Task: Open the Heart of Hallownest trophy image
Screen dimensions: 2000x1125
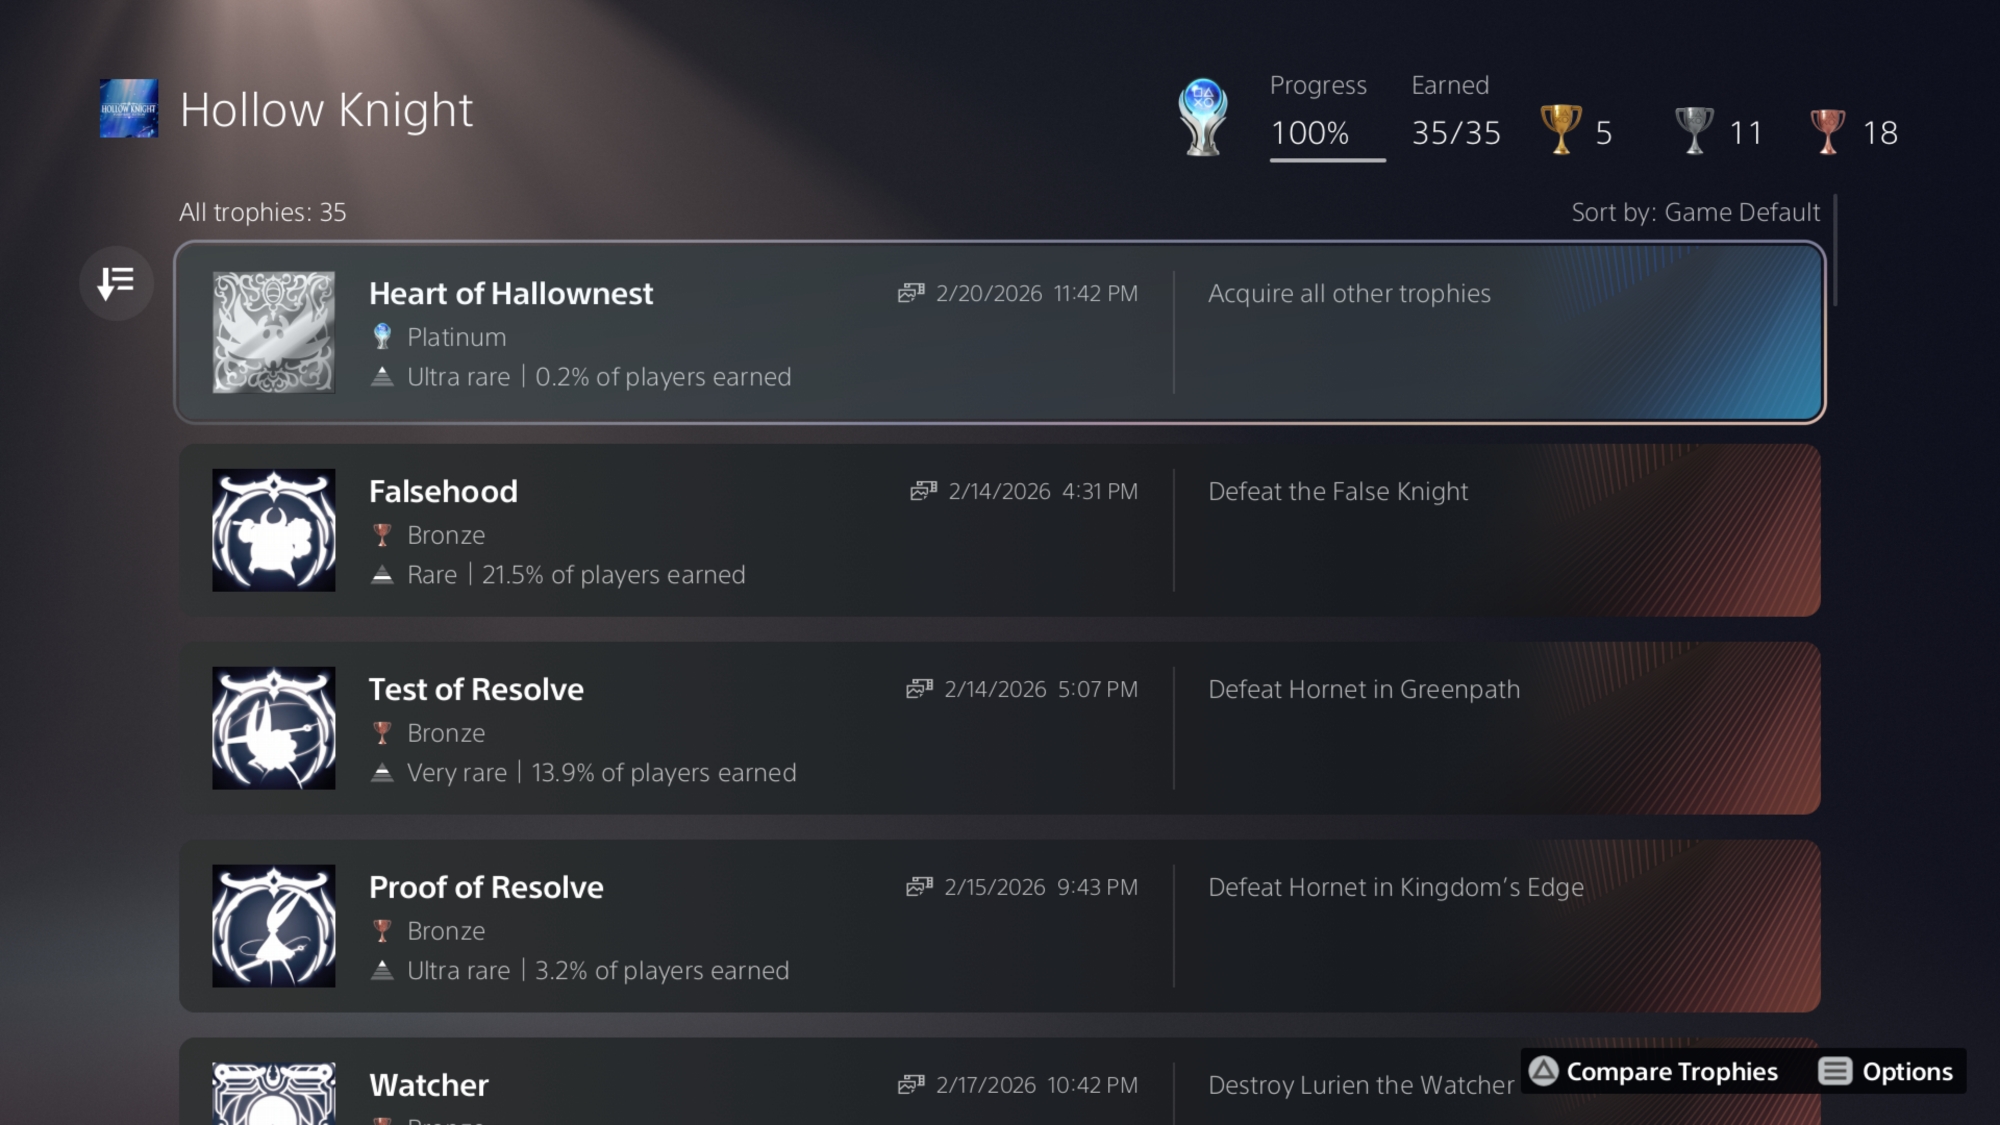Action: 274,332
